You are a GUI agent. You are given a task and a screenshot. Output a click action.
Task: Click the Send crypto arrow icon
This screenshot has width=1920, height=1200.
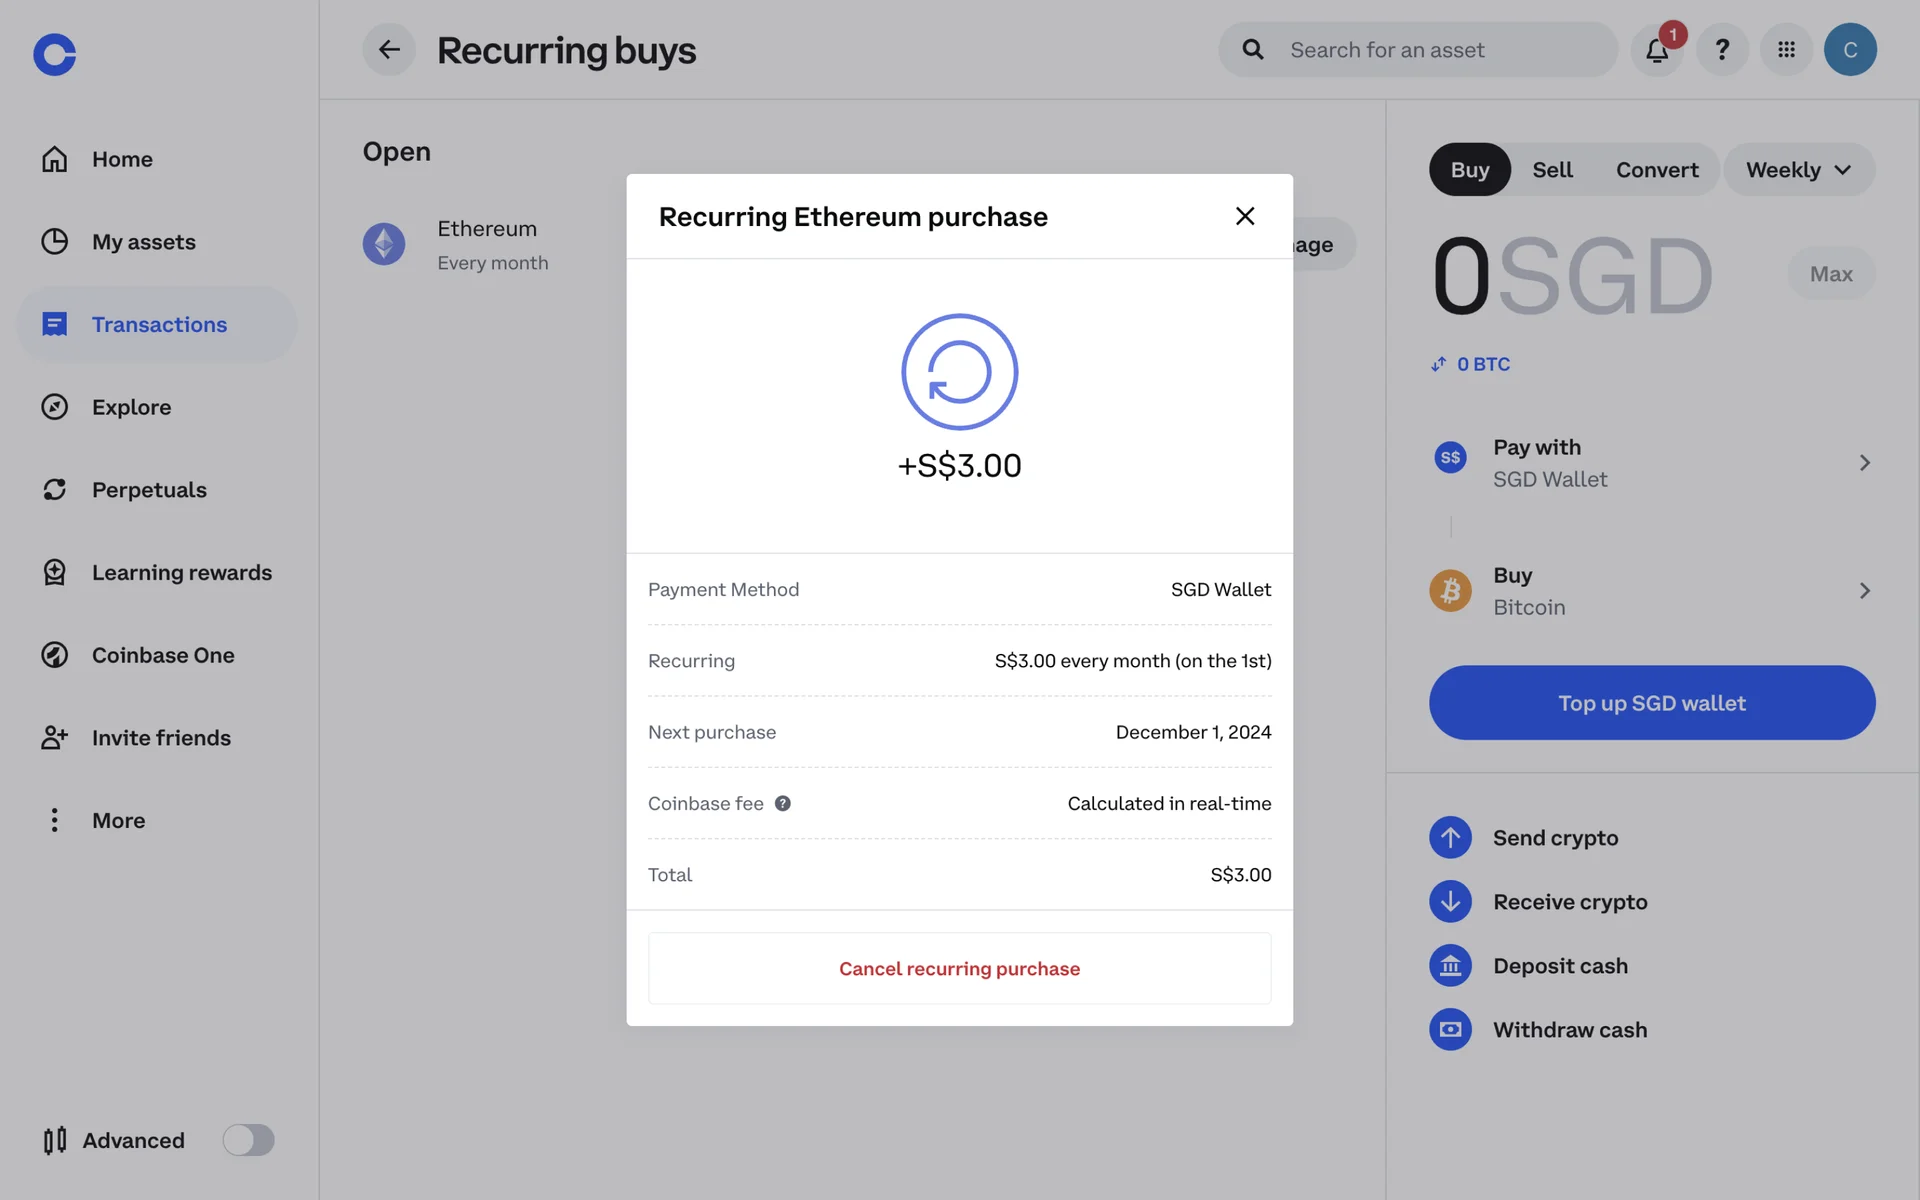(1450, 838)
